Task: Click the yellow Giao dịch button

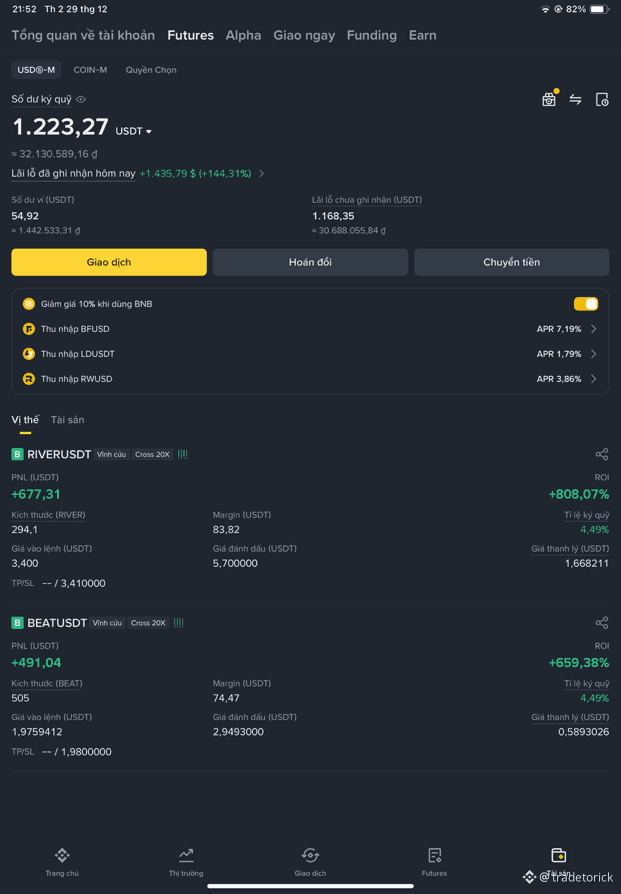Action: (x=109, y=262)
